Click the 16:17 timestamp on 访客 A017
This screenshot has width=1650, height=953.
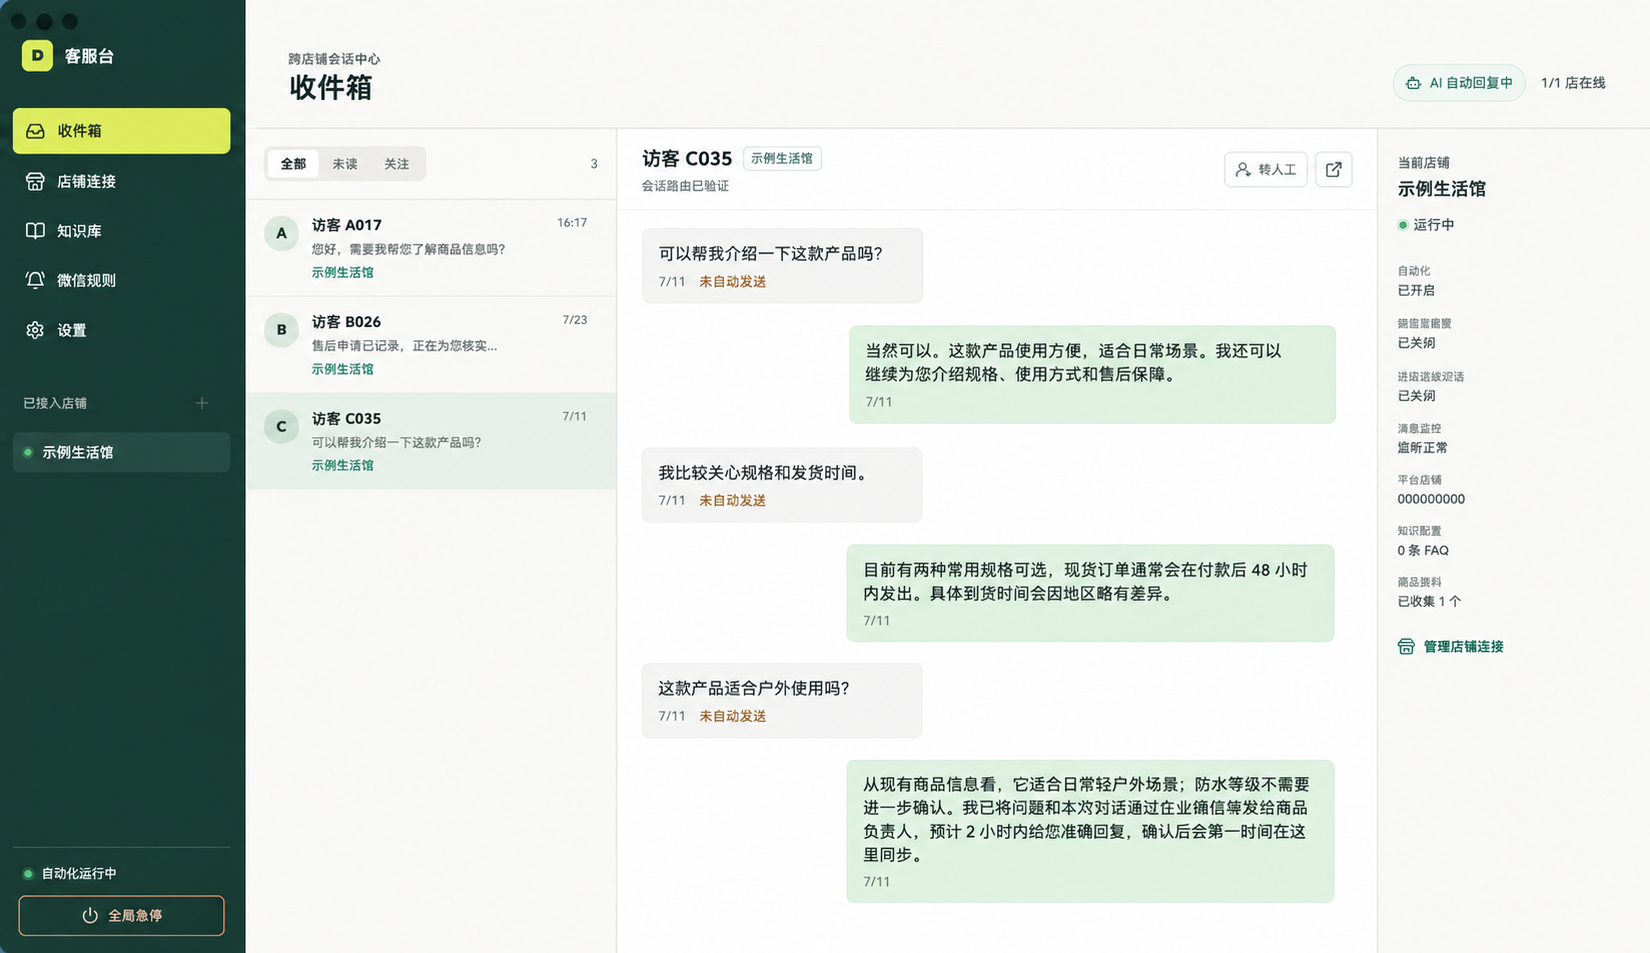coord(572,223)
